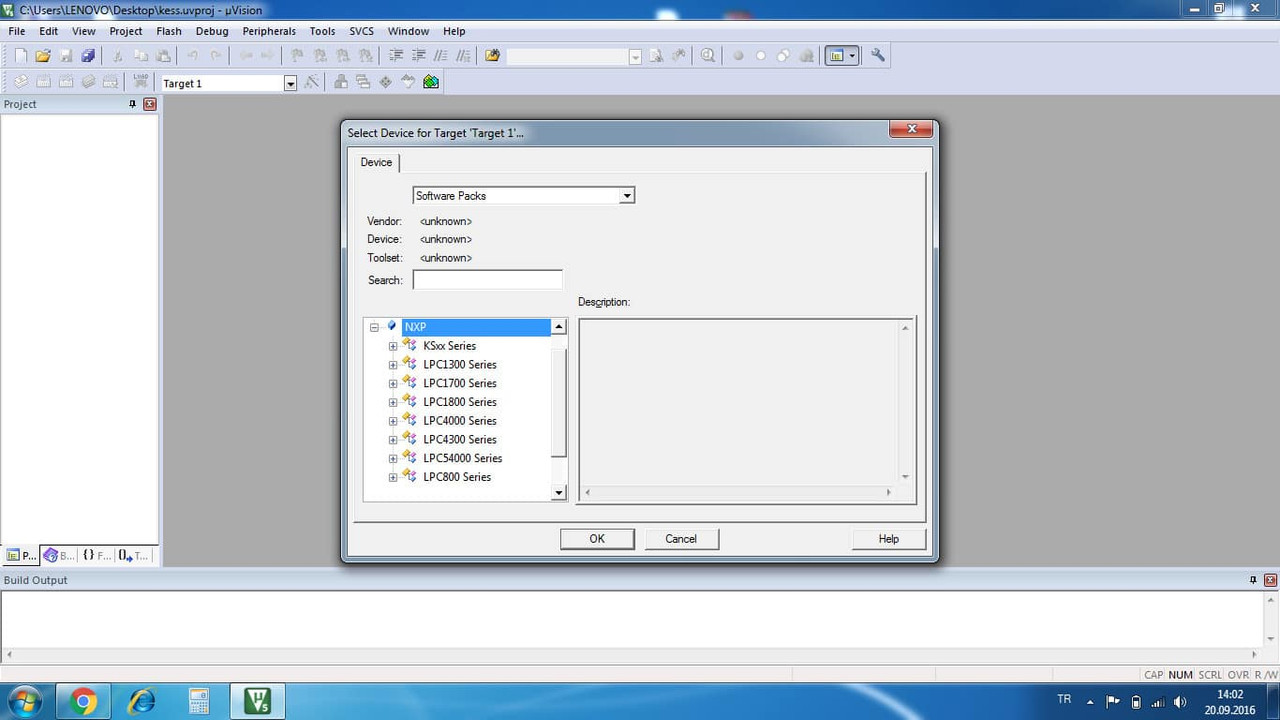
Task: Show hidden system tray icons
Action: [1090, 702]
